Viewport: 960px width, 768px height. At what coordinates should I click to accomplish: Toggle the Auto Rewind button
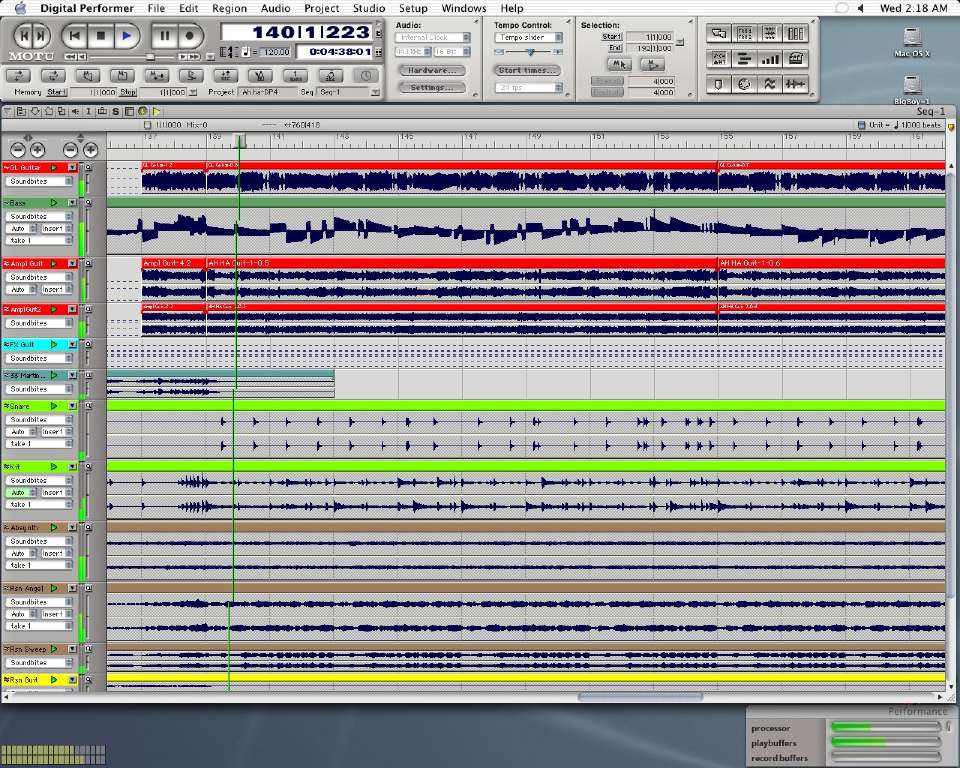tap(88, 76)
